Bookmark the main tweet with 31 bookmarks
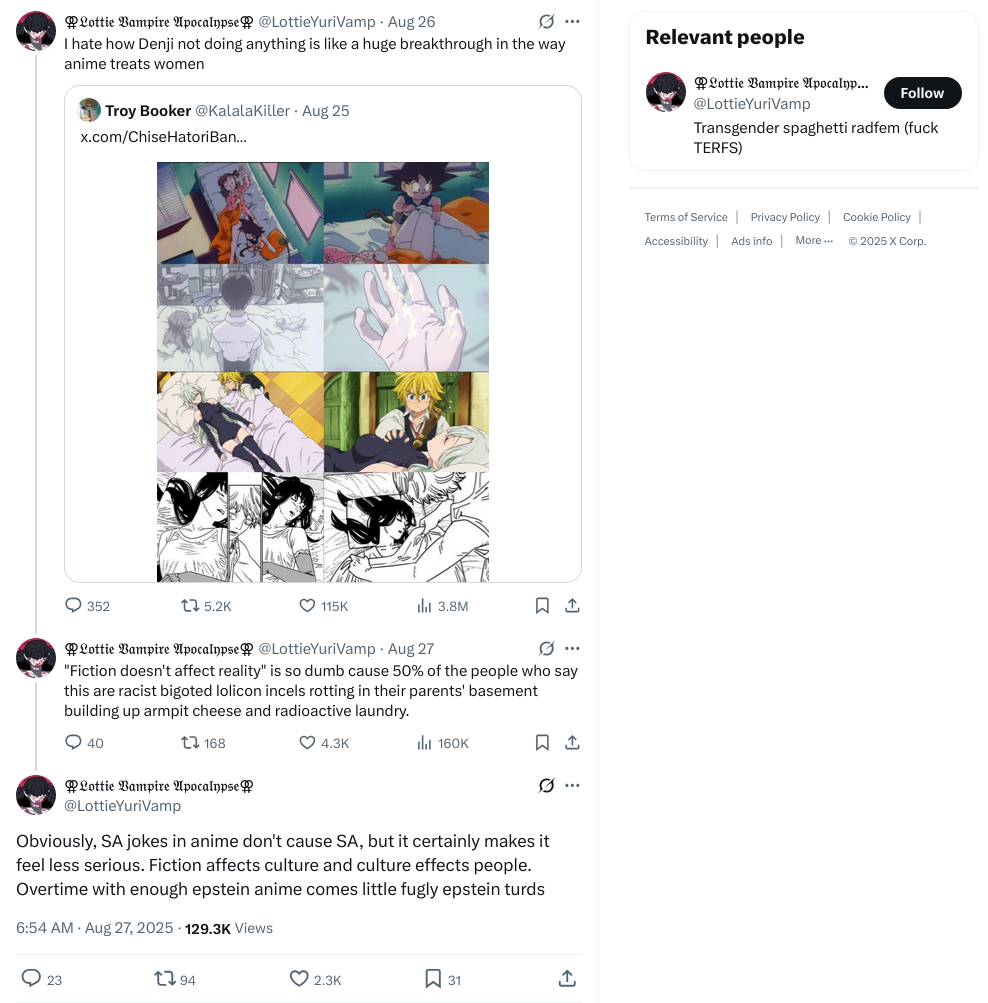Viewport: 988px width, 1003px height. [x=443, y=979]
